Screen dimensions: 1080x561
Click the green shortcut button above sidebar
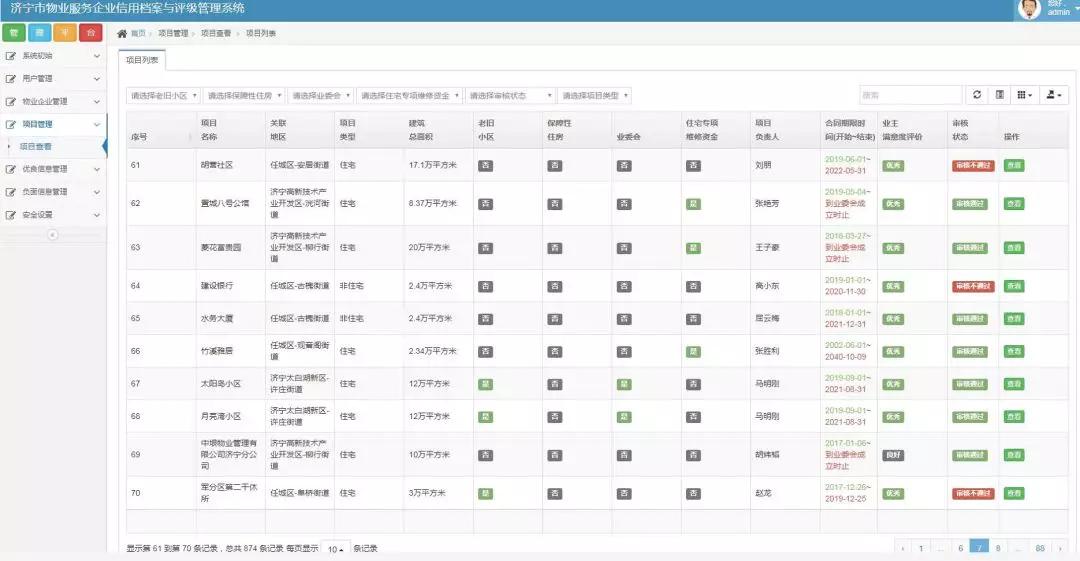pos(14,32)
